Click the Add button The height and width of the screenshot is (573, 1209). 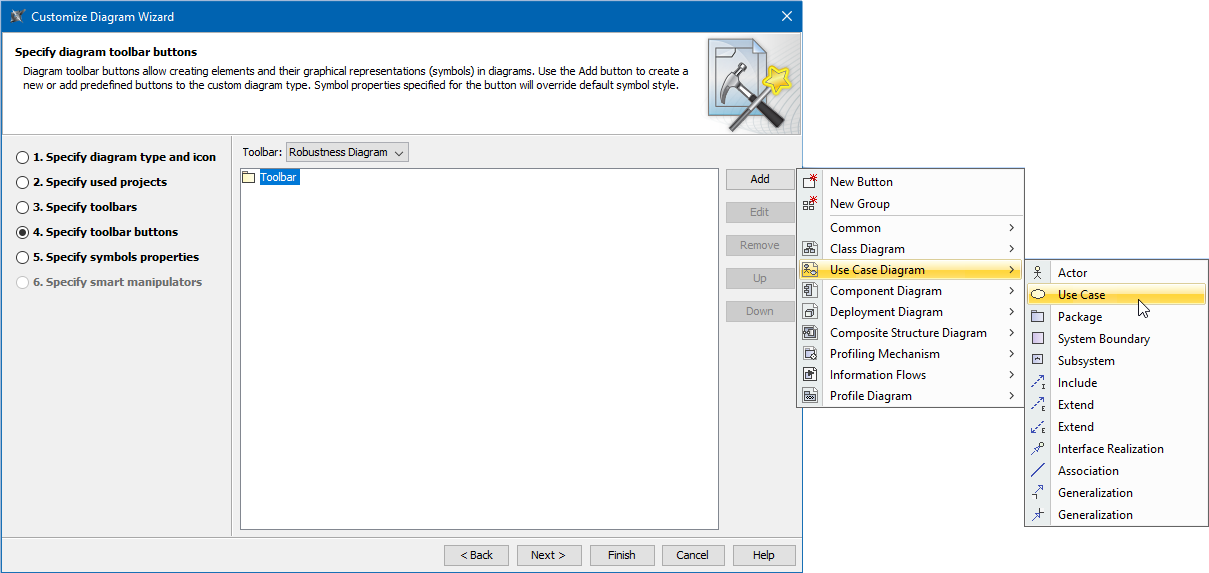(x=760, y=179)
